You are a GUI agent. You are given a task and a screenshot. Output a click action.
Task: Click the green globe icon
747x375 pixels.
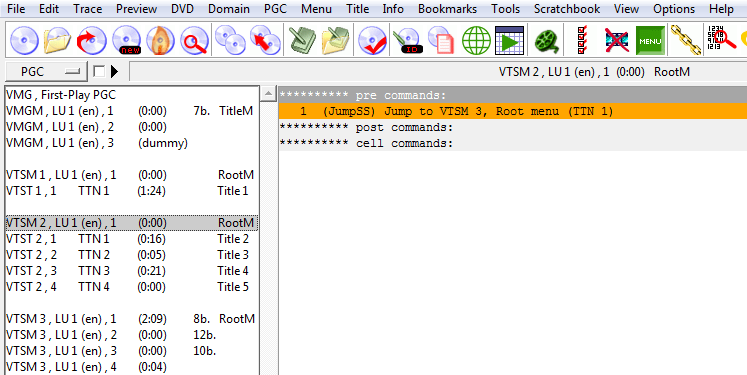476,41
